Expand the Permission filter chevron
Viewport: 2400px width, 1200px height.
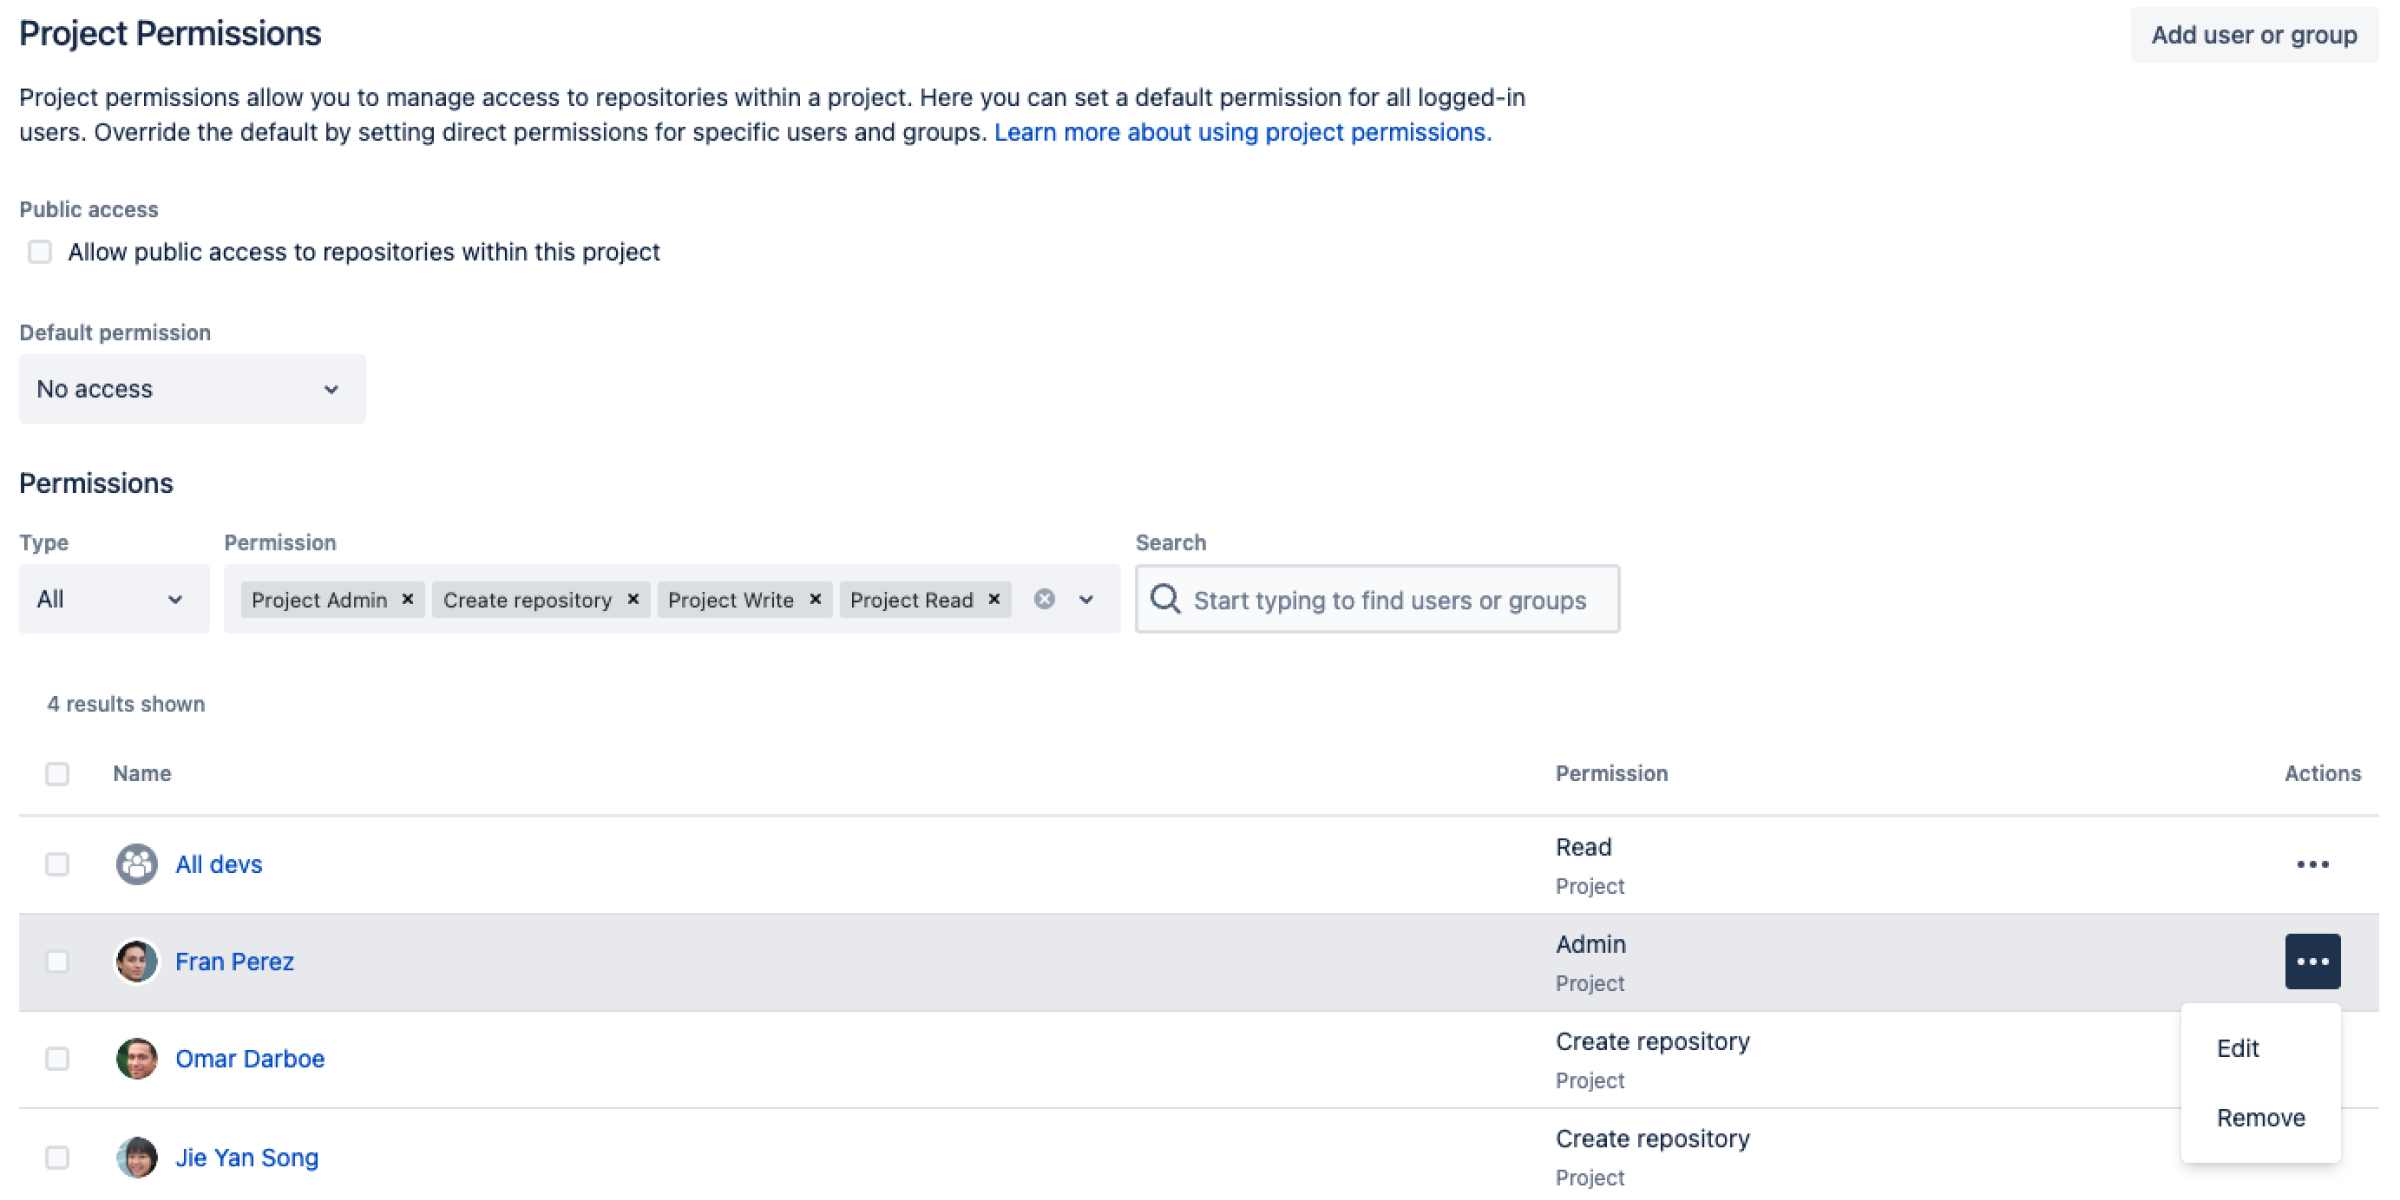point(1085,599)
